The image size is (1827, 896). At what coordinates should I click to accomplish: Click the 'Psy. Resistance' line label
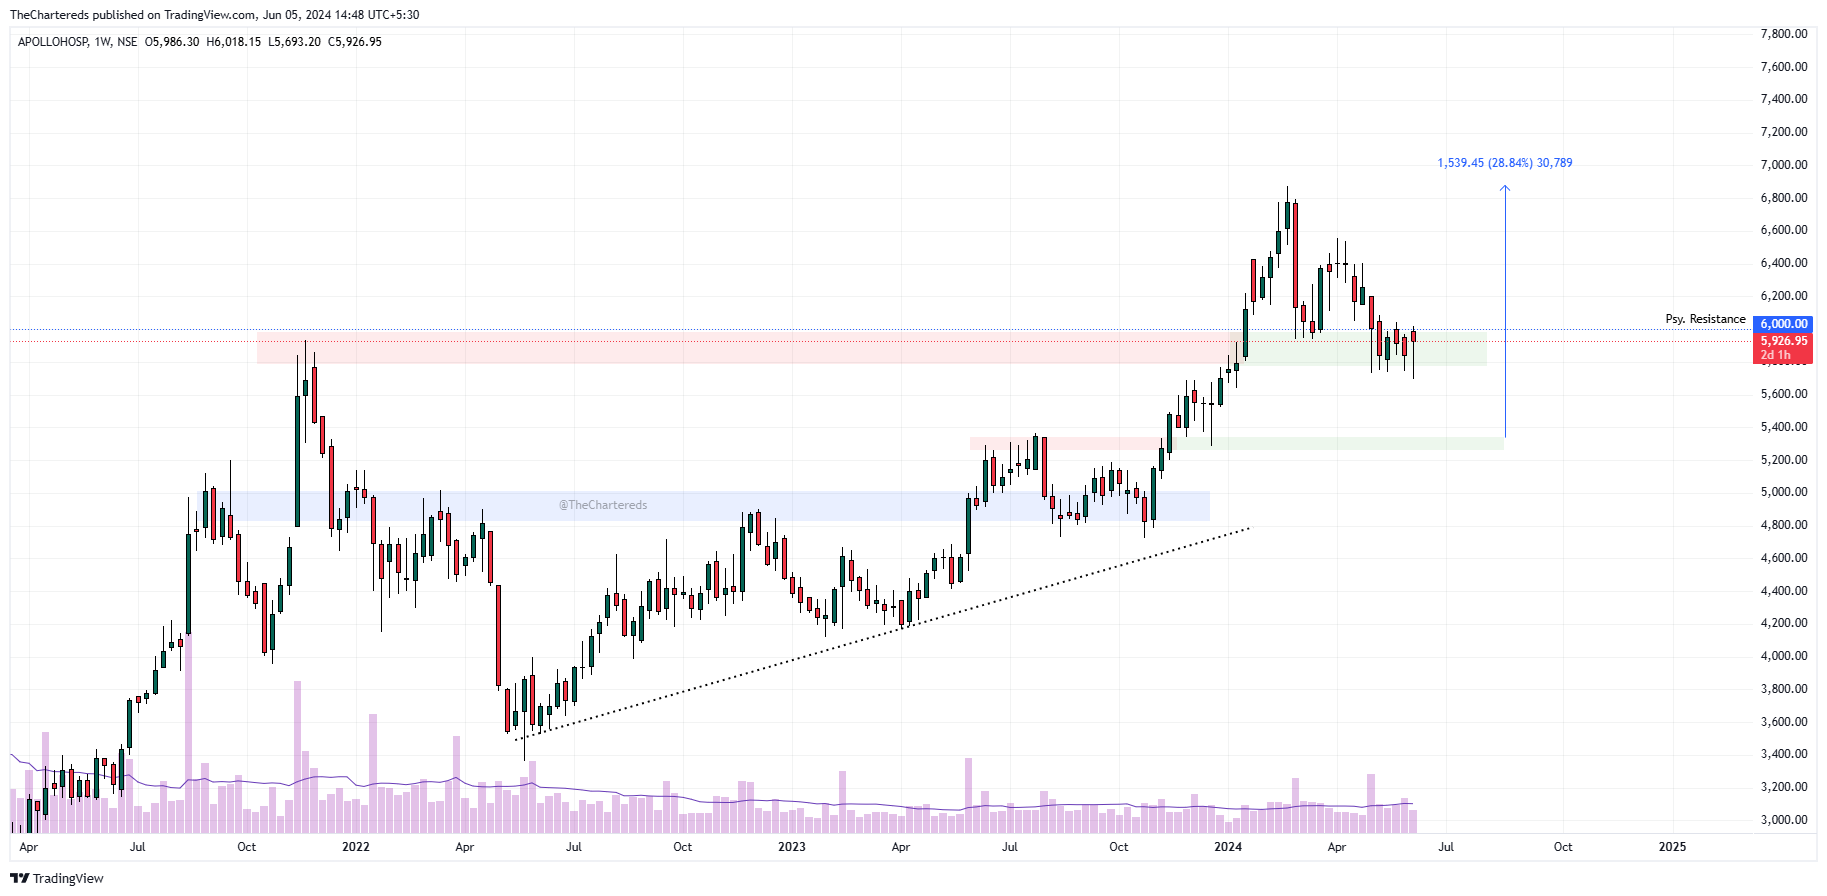(x=1705, y=319)
